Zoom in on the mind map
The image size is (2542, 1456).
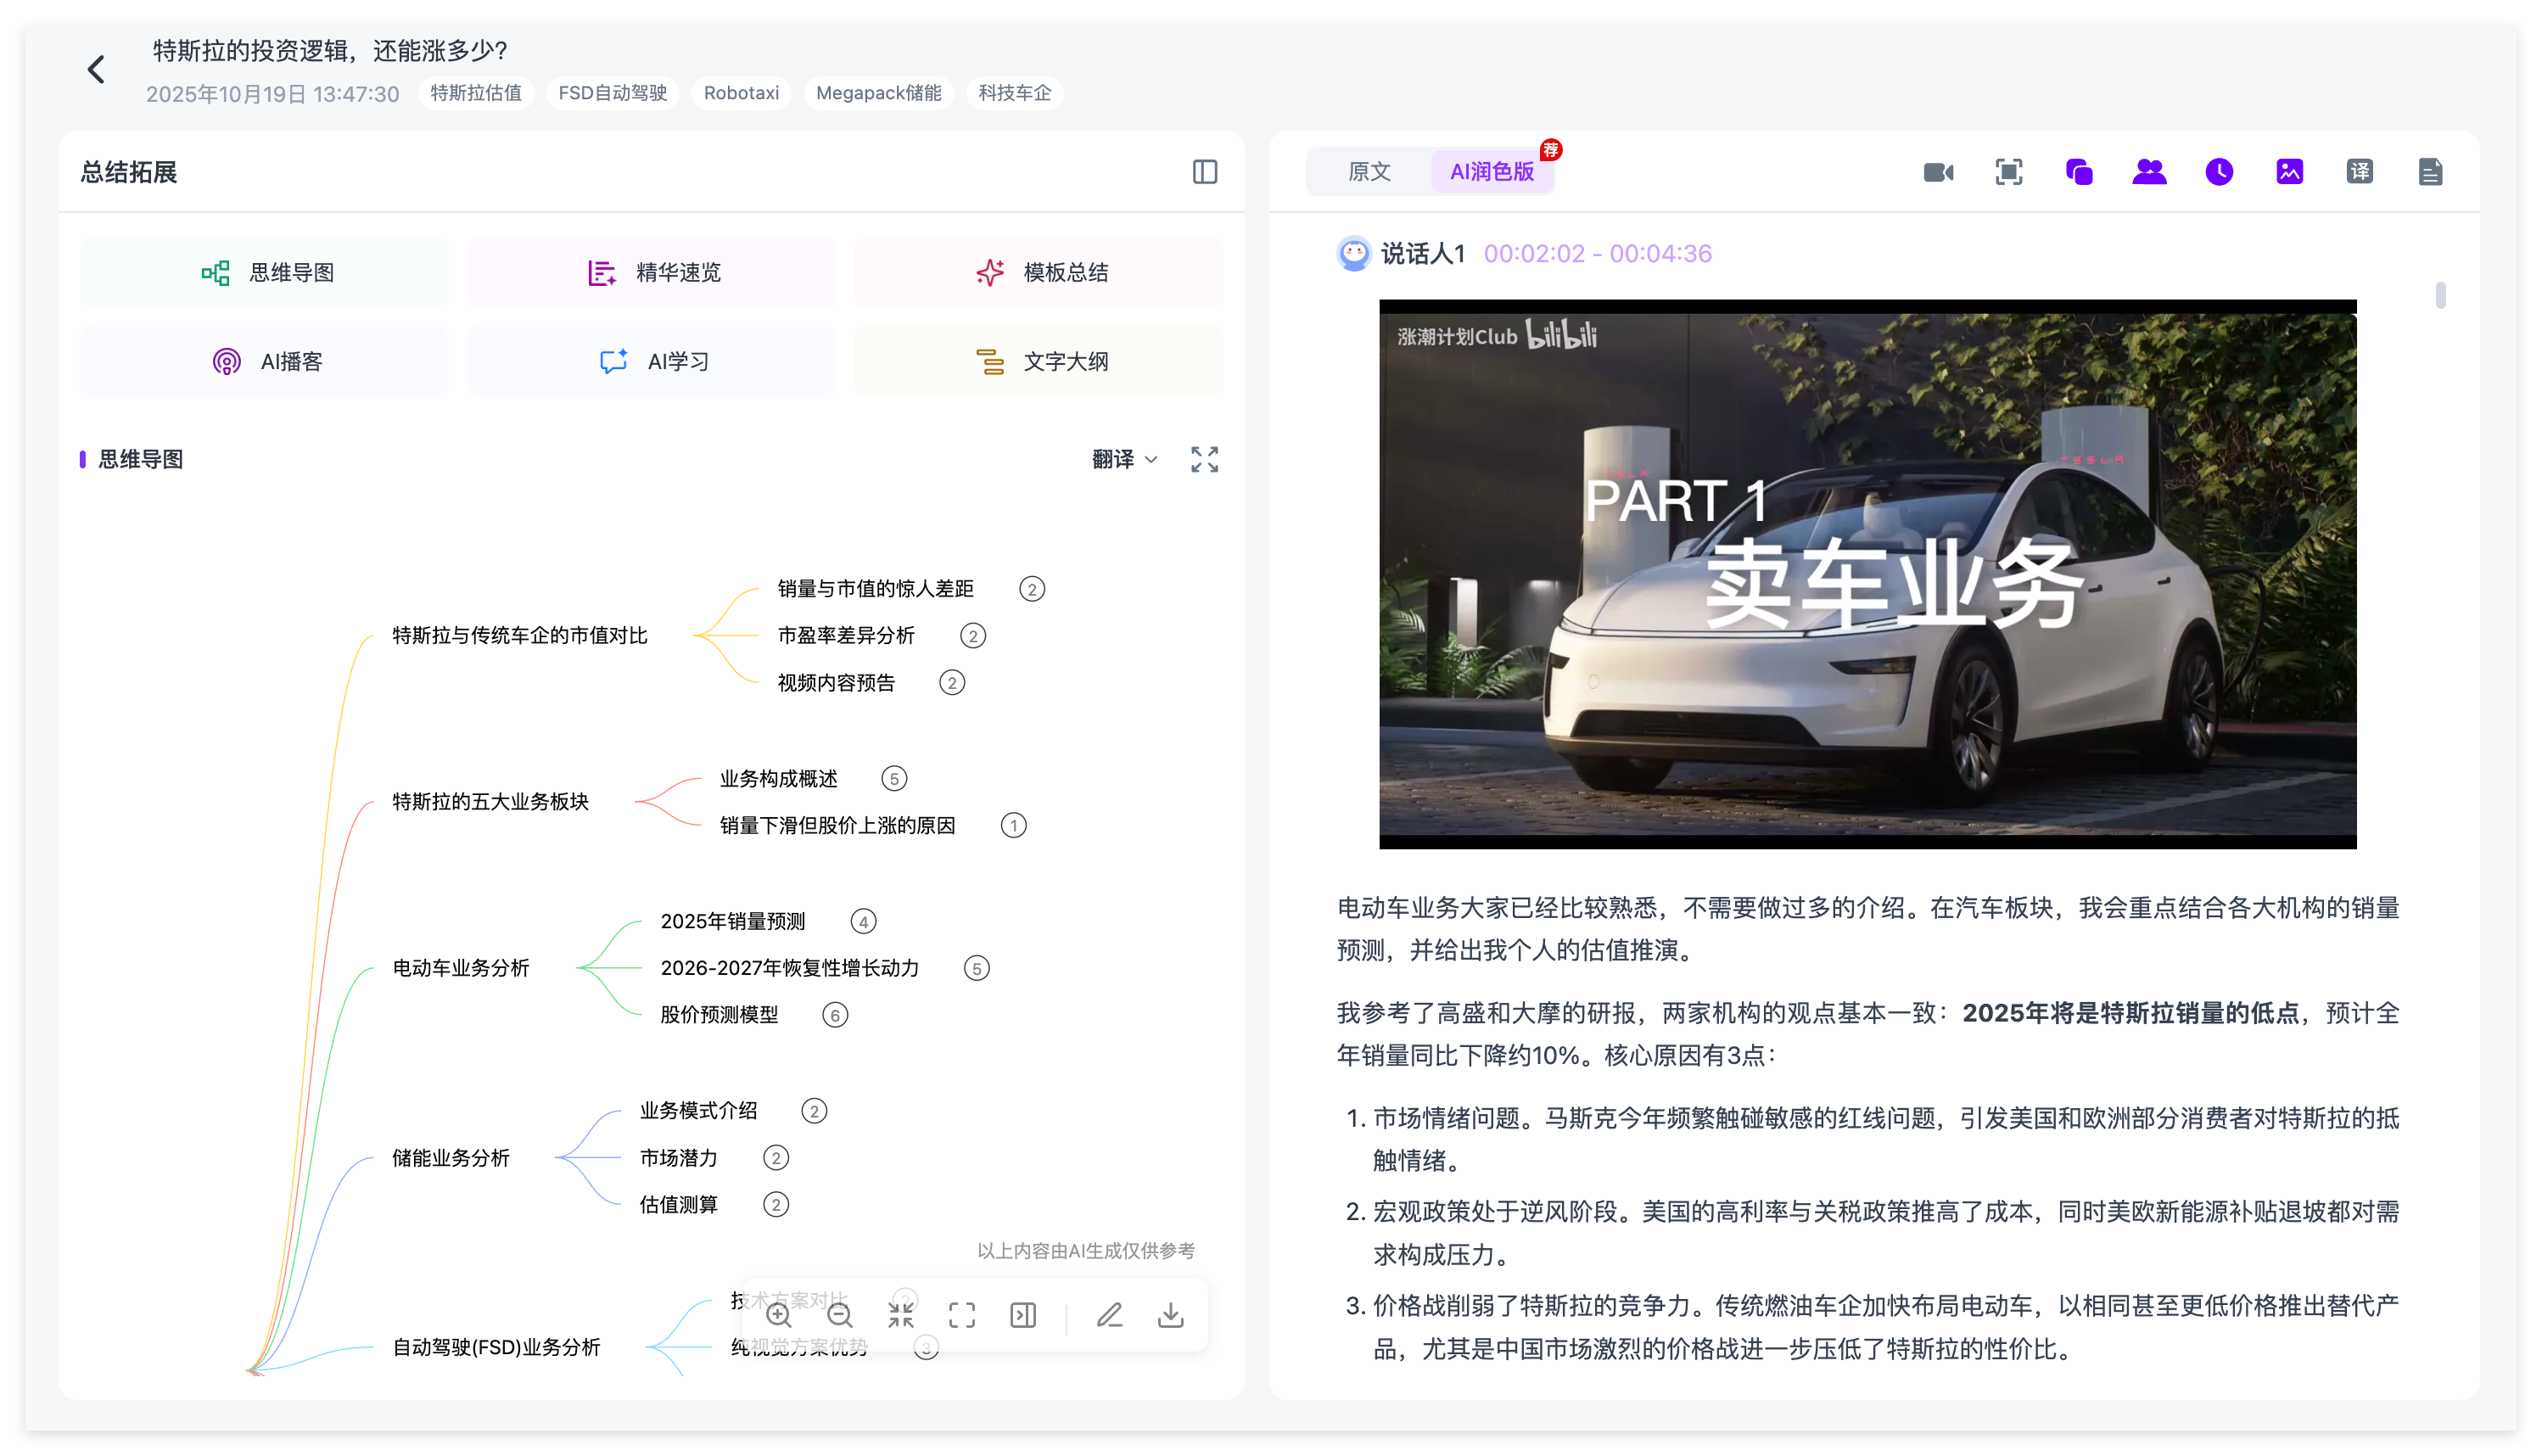click(779, 1316)
